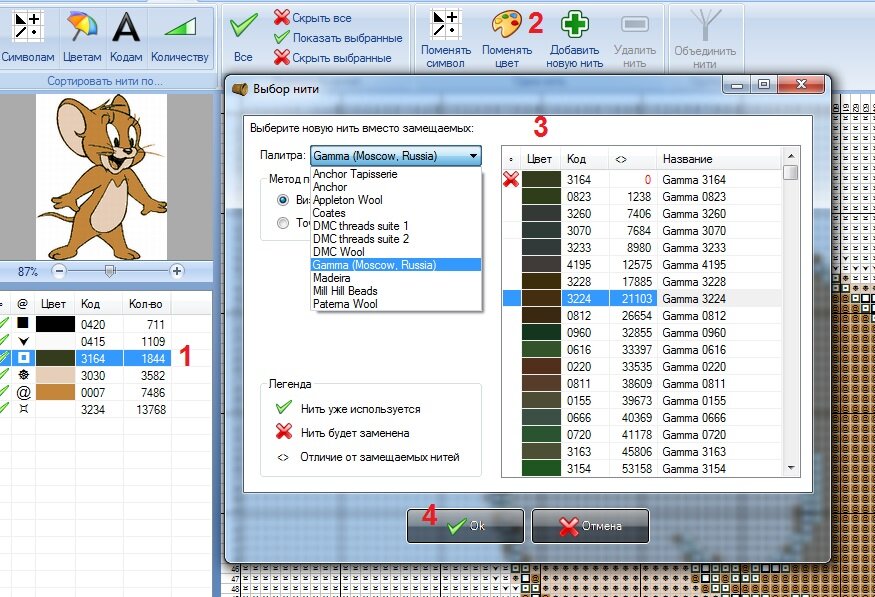The width and height of the screenshot is (875, 597).
Task: Click 'Скрыть выбранные' option
Action: [333, 57]
